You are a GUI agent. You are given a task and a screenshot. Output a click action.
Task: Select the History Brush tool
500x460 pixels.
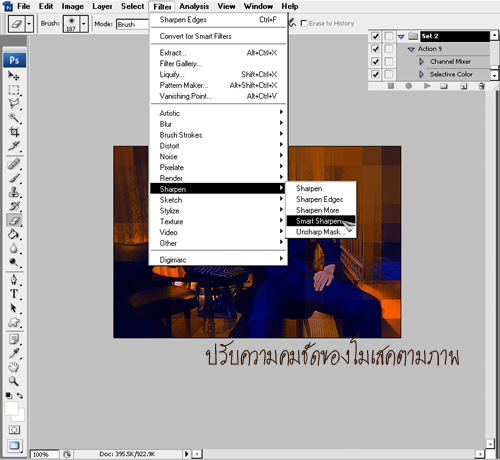pyautogui.click(x=14, y=206)
